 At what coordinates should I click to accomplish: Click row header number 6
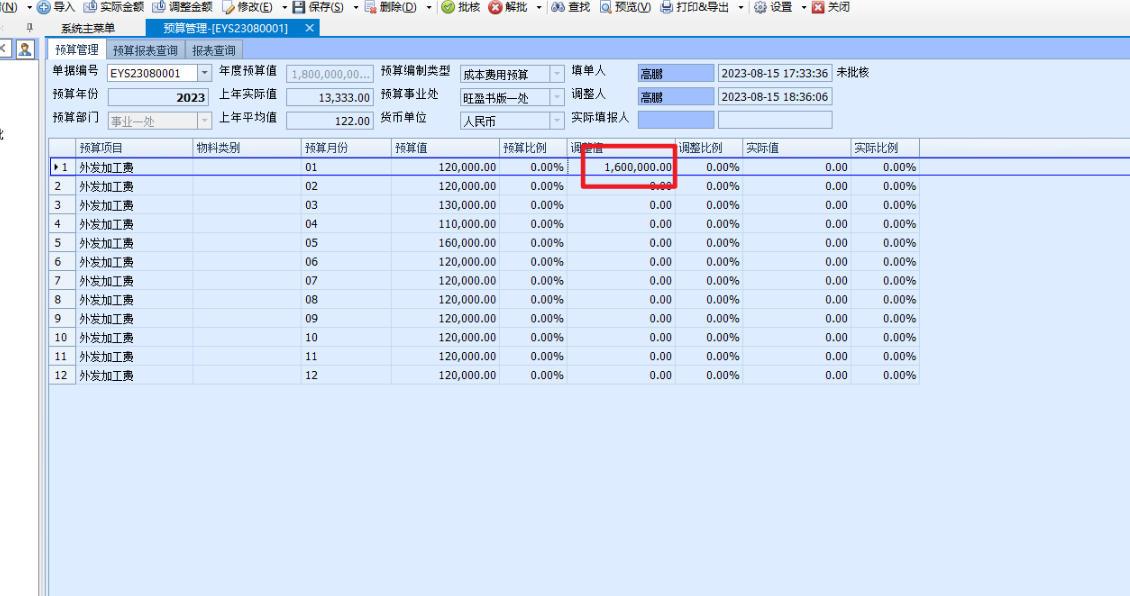coord(62,262)
